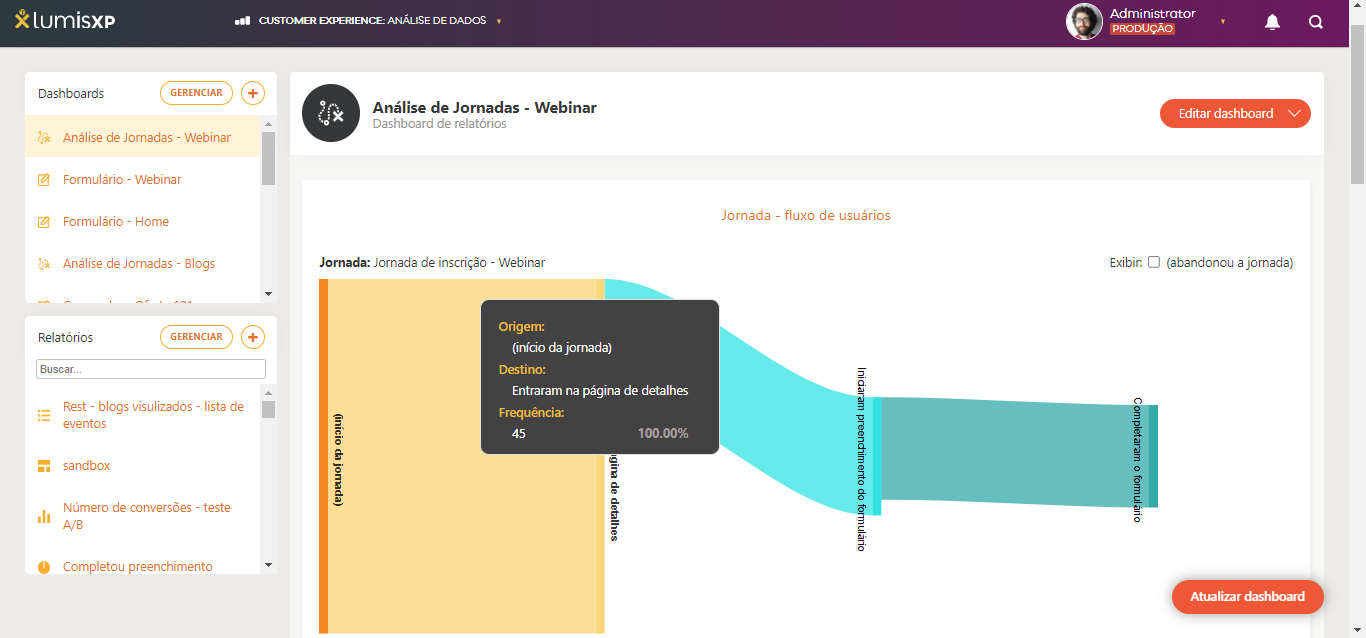Click list icon beside Rest - blogs visulizados

point(44,415)
